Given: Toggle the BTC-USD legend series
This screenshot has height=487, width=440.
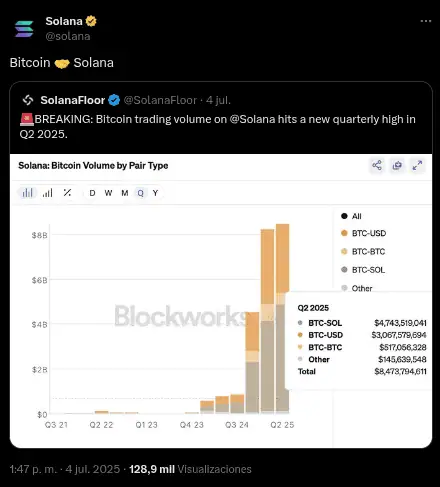Looking at the screenshot, I should point(363,233).
